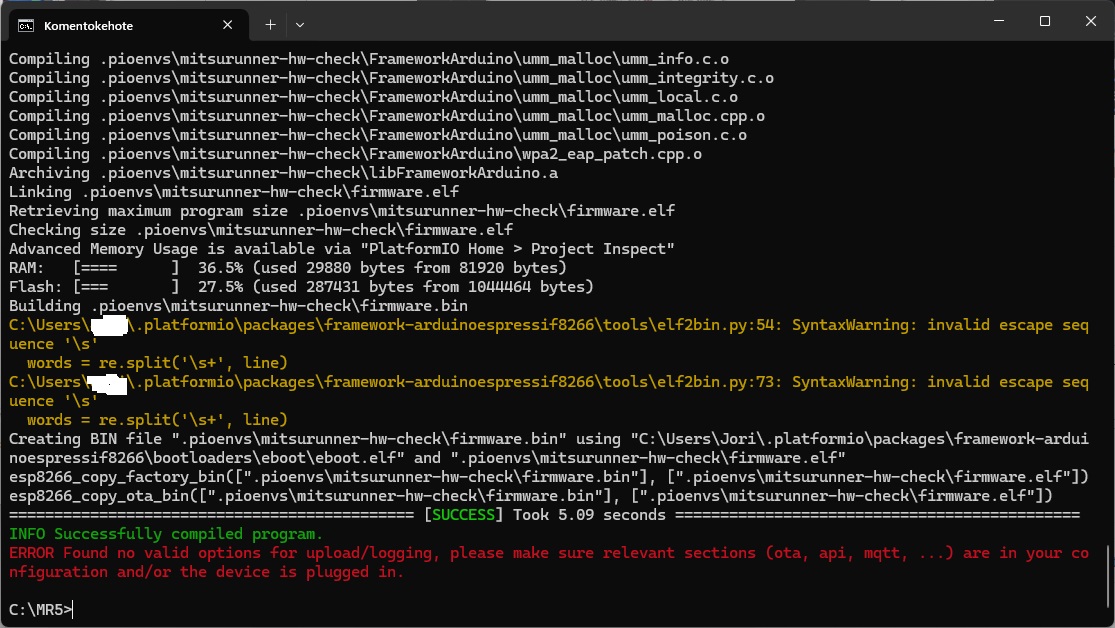
Task: Maximize the terminal window
Action: point(1044,21)
